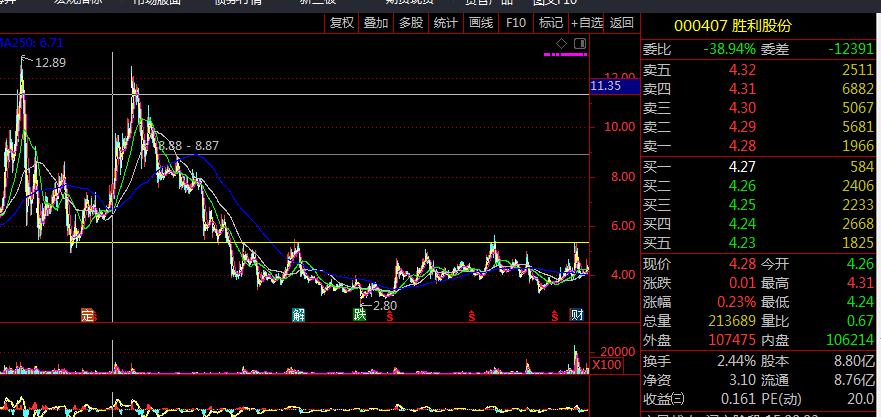Click the 标记 mark button
Viewport: 881px width, 417px height.
(550, 23)
